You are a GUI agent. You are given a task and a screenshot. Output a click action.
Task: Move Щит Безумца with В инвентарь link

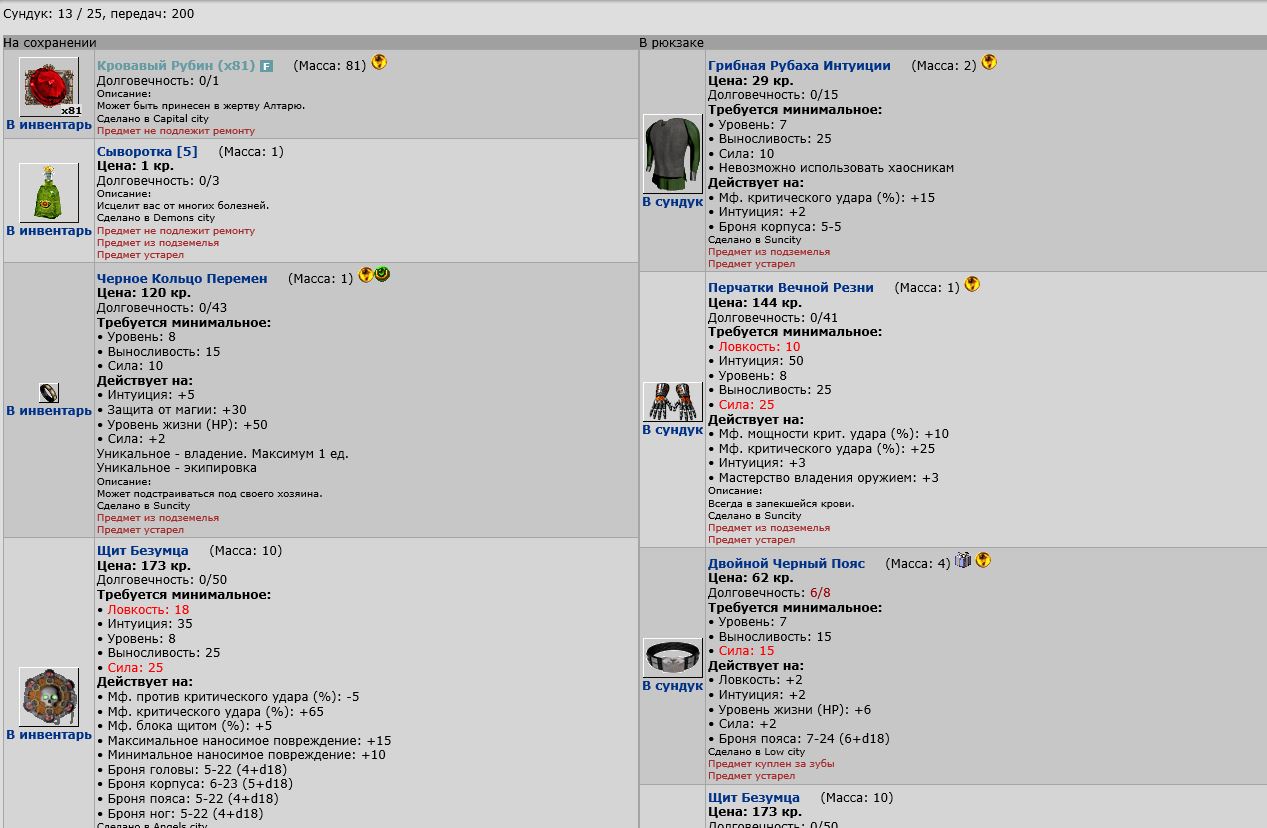49,735
